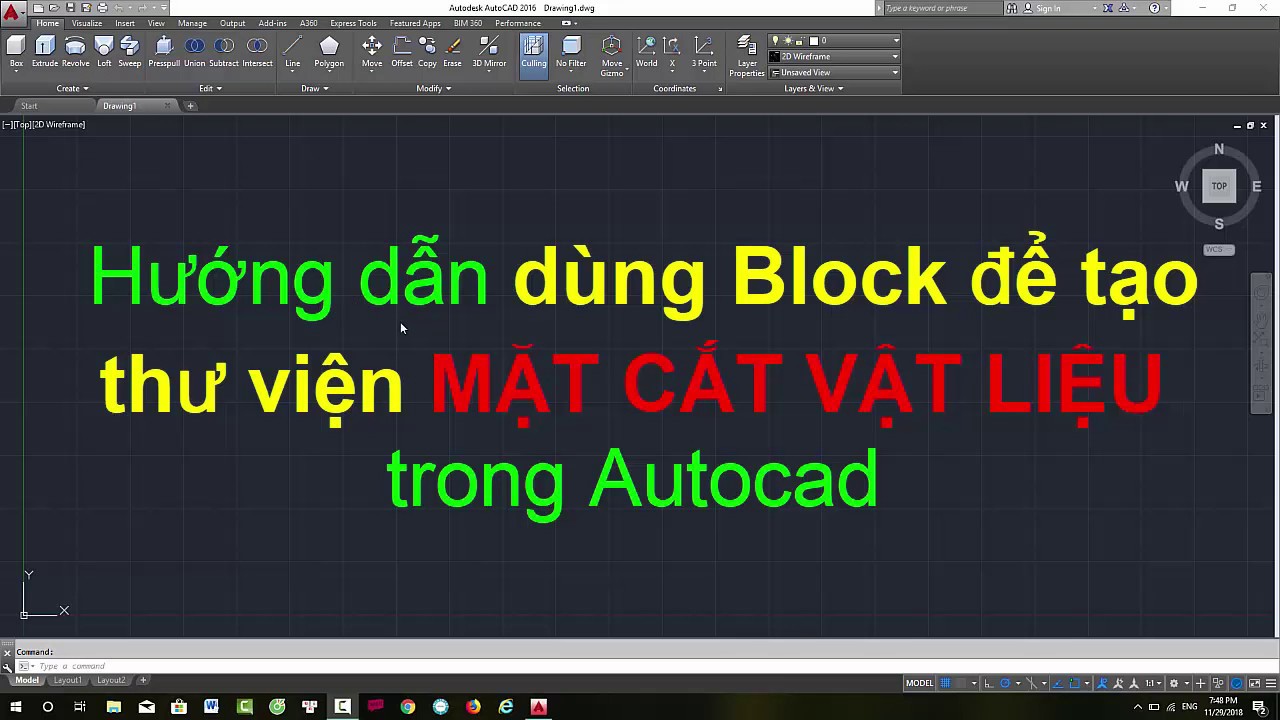The height and width of the screenshot is (720, 1280).
Task: Activate the Move tool
Action: click(372, 51)
